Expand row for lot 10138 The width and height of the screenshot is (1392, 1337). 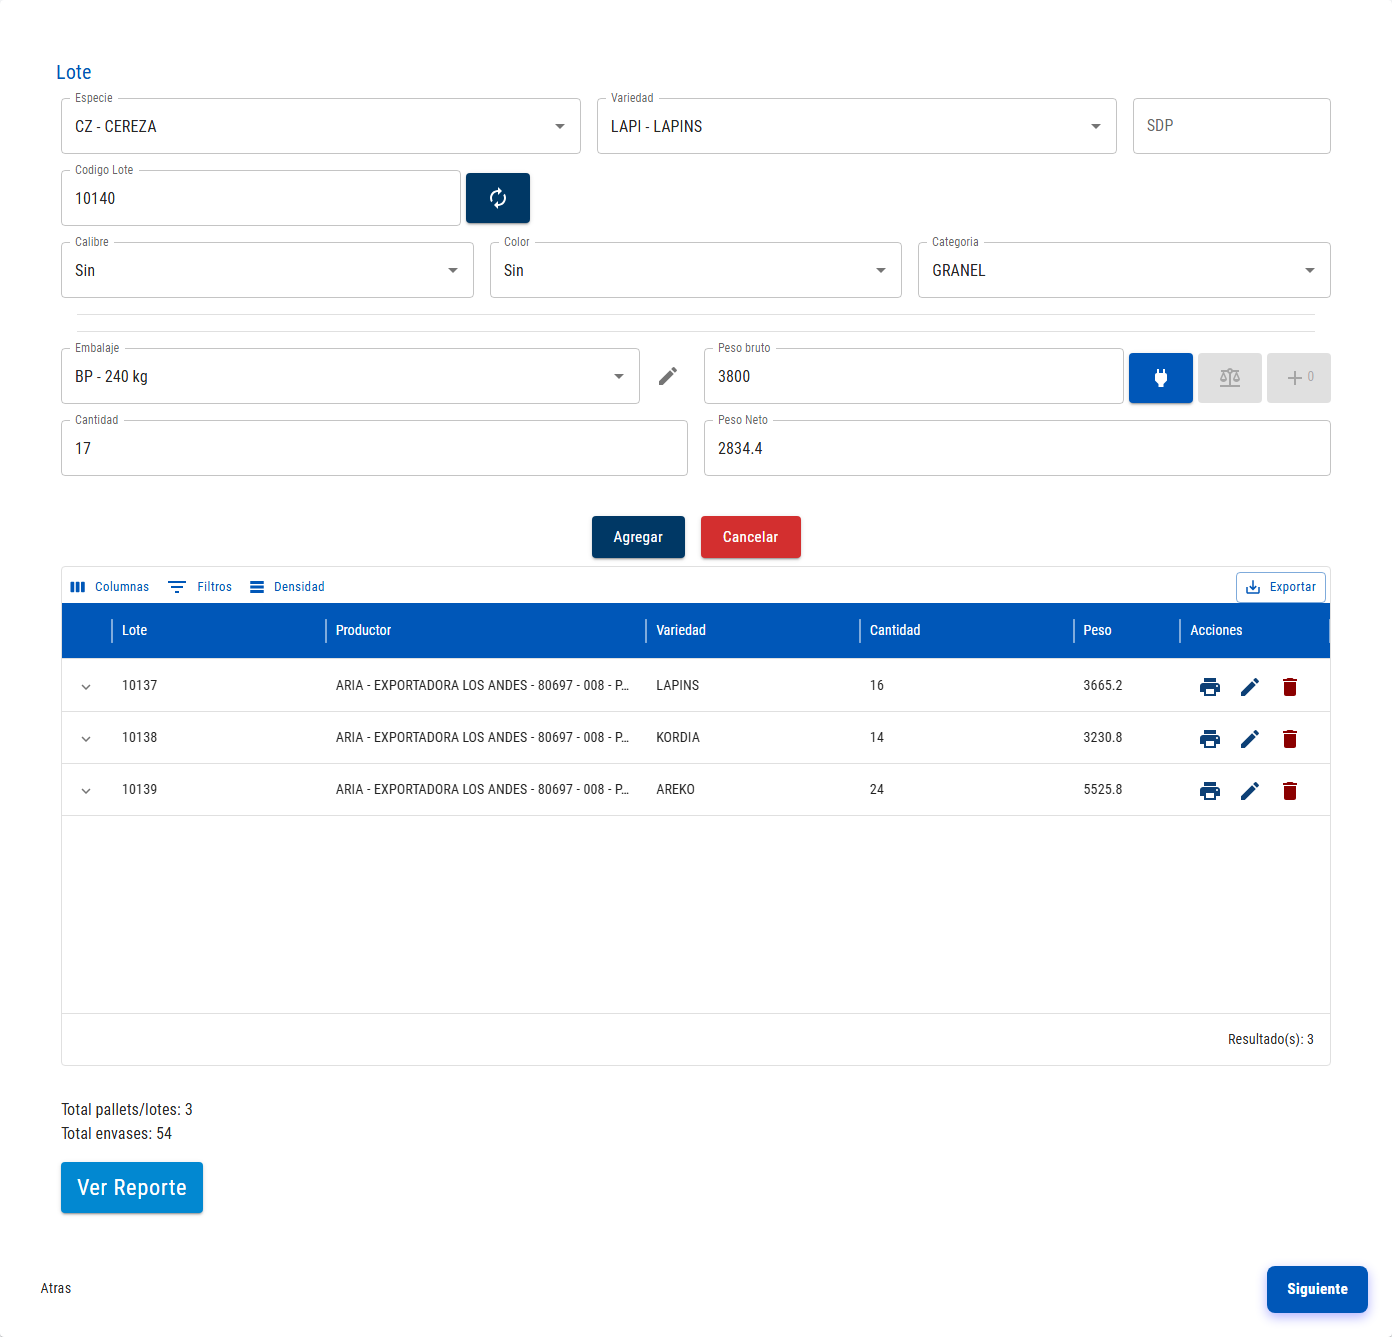86,739
